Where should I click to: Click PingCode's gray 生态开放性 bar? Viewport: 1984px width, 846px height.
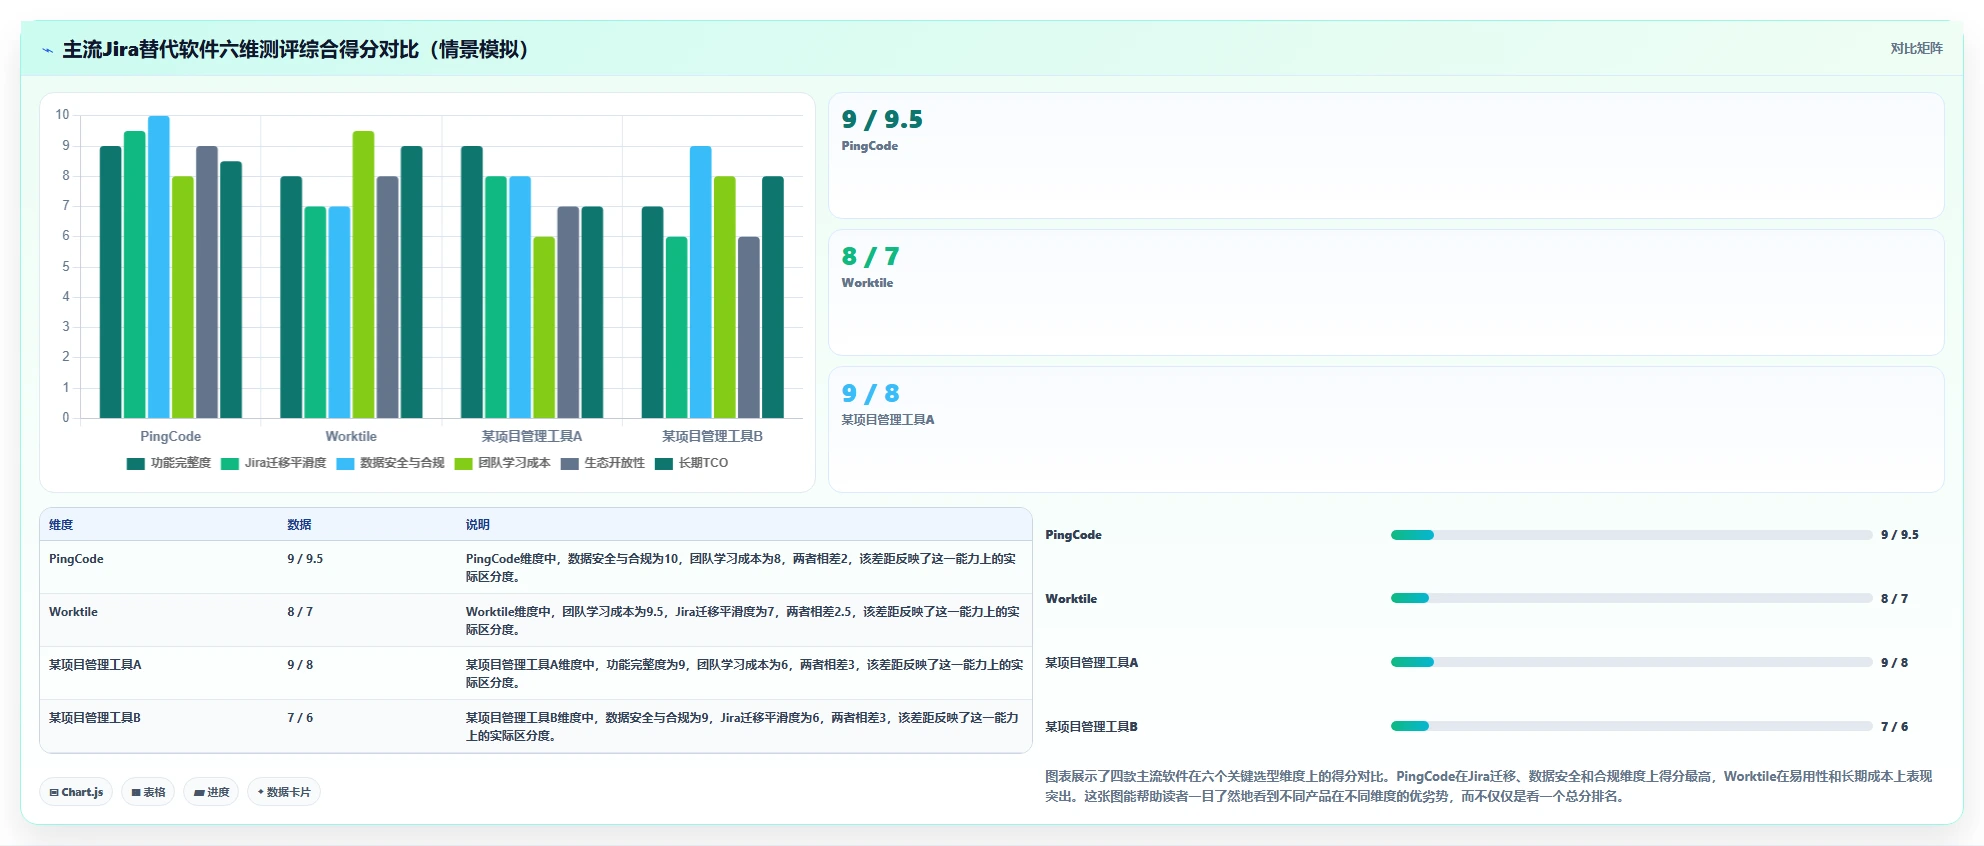[207, 282]
